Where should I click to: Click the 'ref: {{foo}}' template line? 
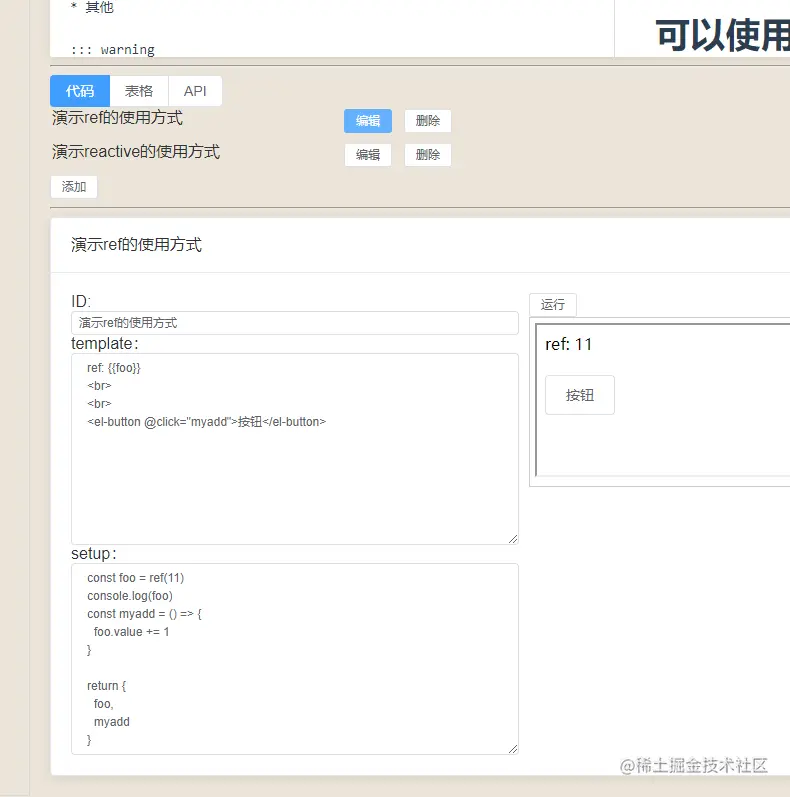click(113, 367)
